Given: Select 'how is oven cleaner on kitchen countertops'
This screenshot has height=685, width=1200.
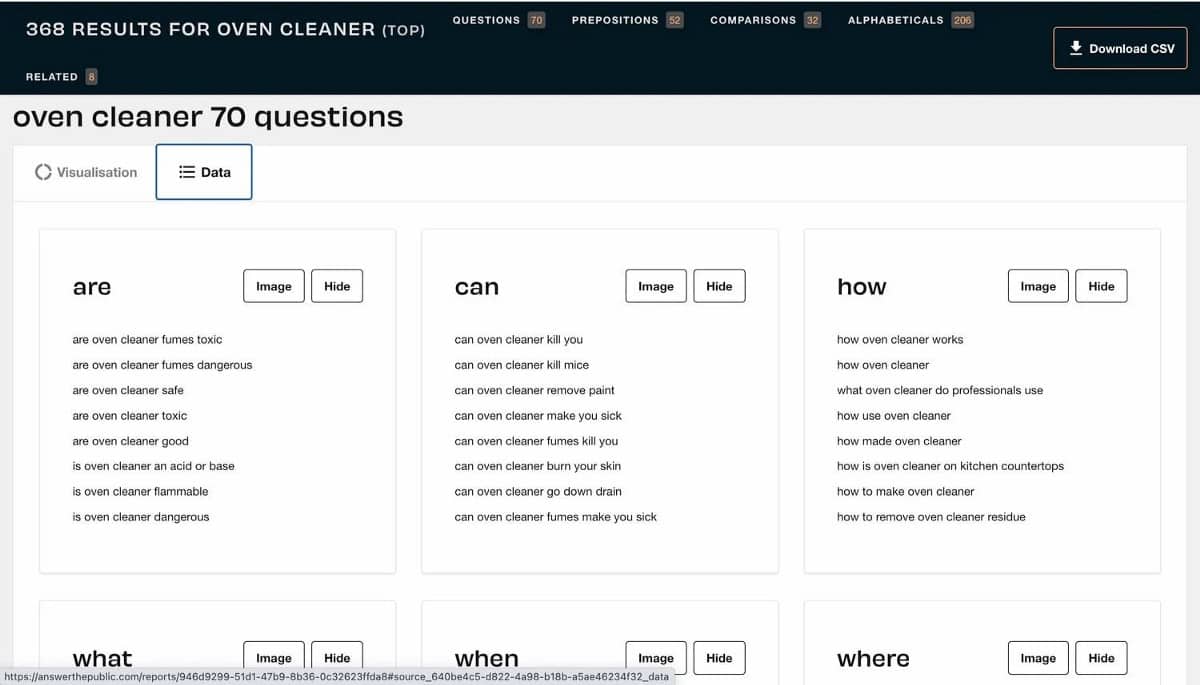Looking at the screenshot, I should (x=950, y=466).
